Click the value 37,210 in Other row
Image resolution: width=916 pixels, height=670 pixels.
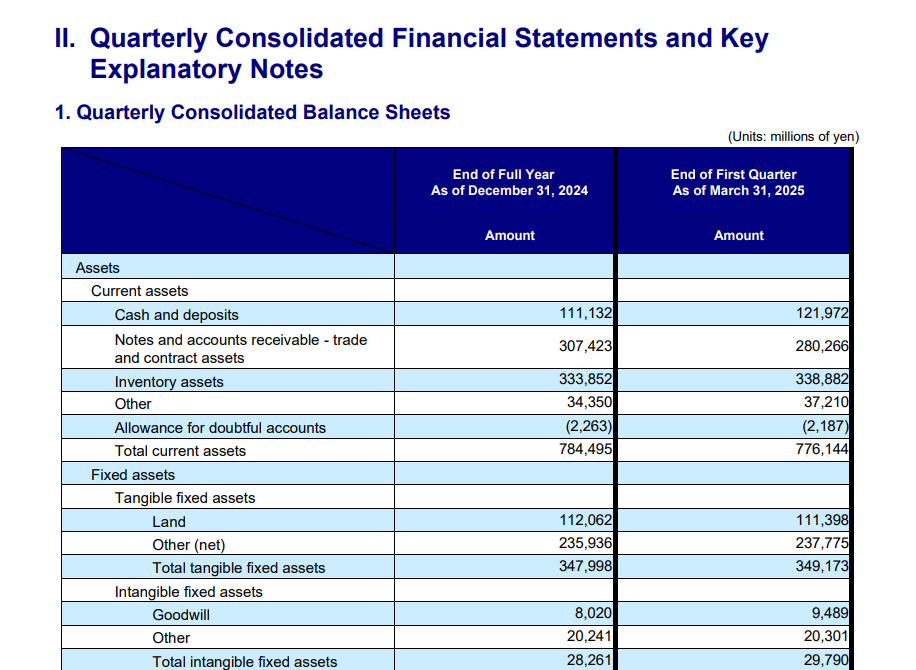pyautogui.click(x=826, y=402)
